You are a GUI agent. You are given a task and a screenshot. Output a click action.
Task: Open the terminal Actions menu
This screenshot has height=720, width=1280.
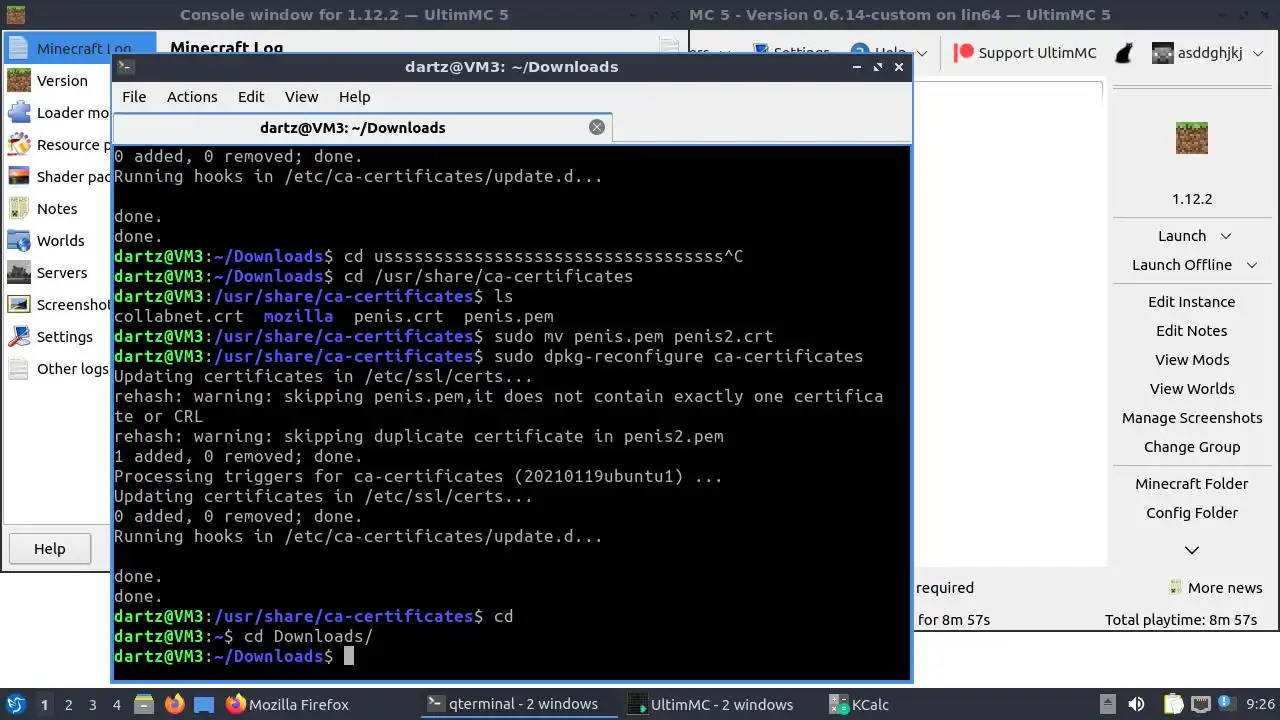[x=192, y=97]
